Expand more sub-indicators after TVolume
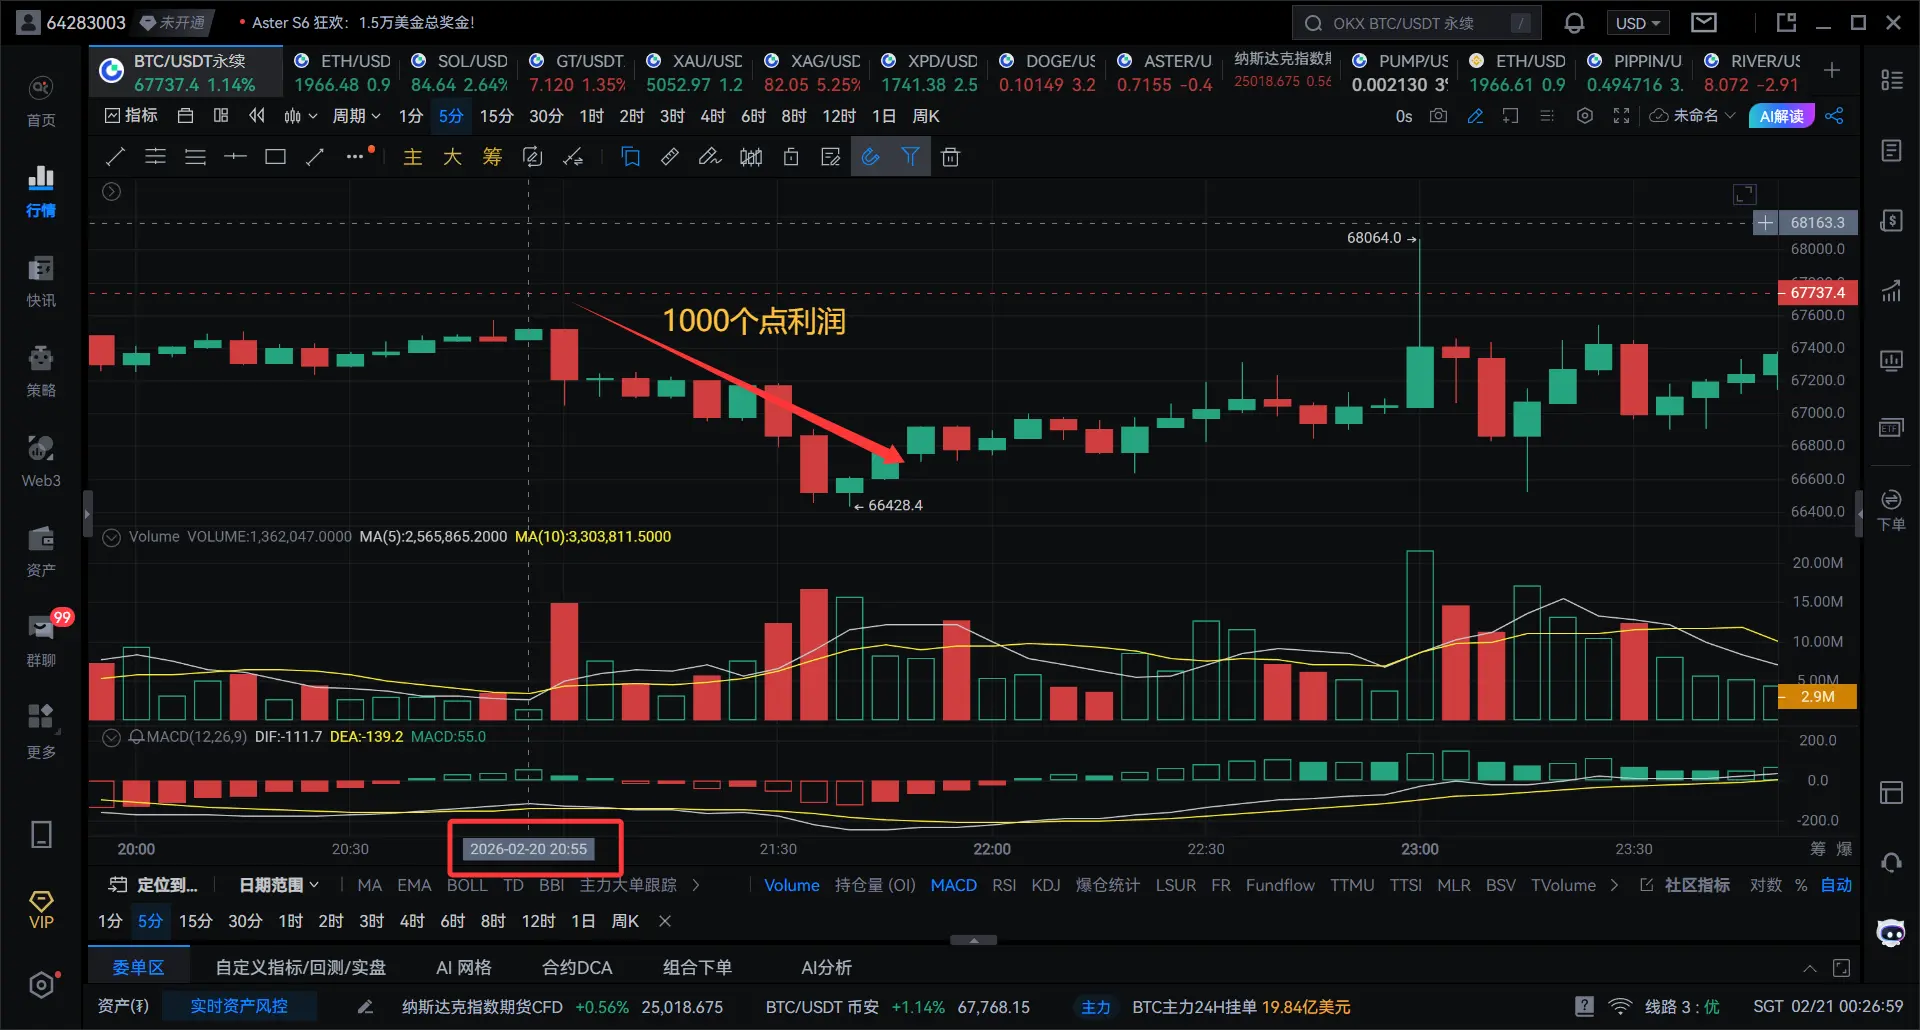The height and width of the screenshot is (1030, 1920). (1614, 885)
